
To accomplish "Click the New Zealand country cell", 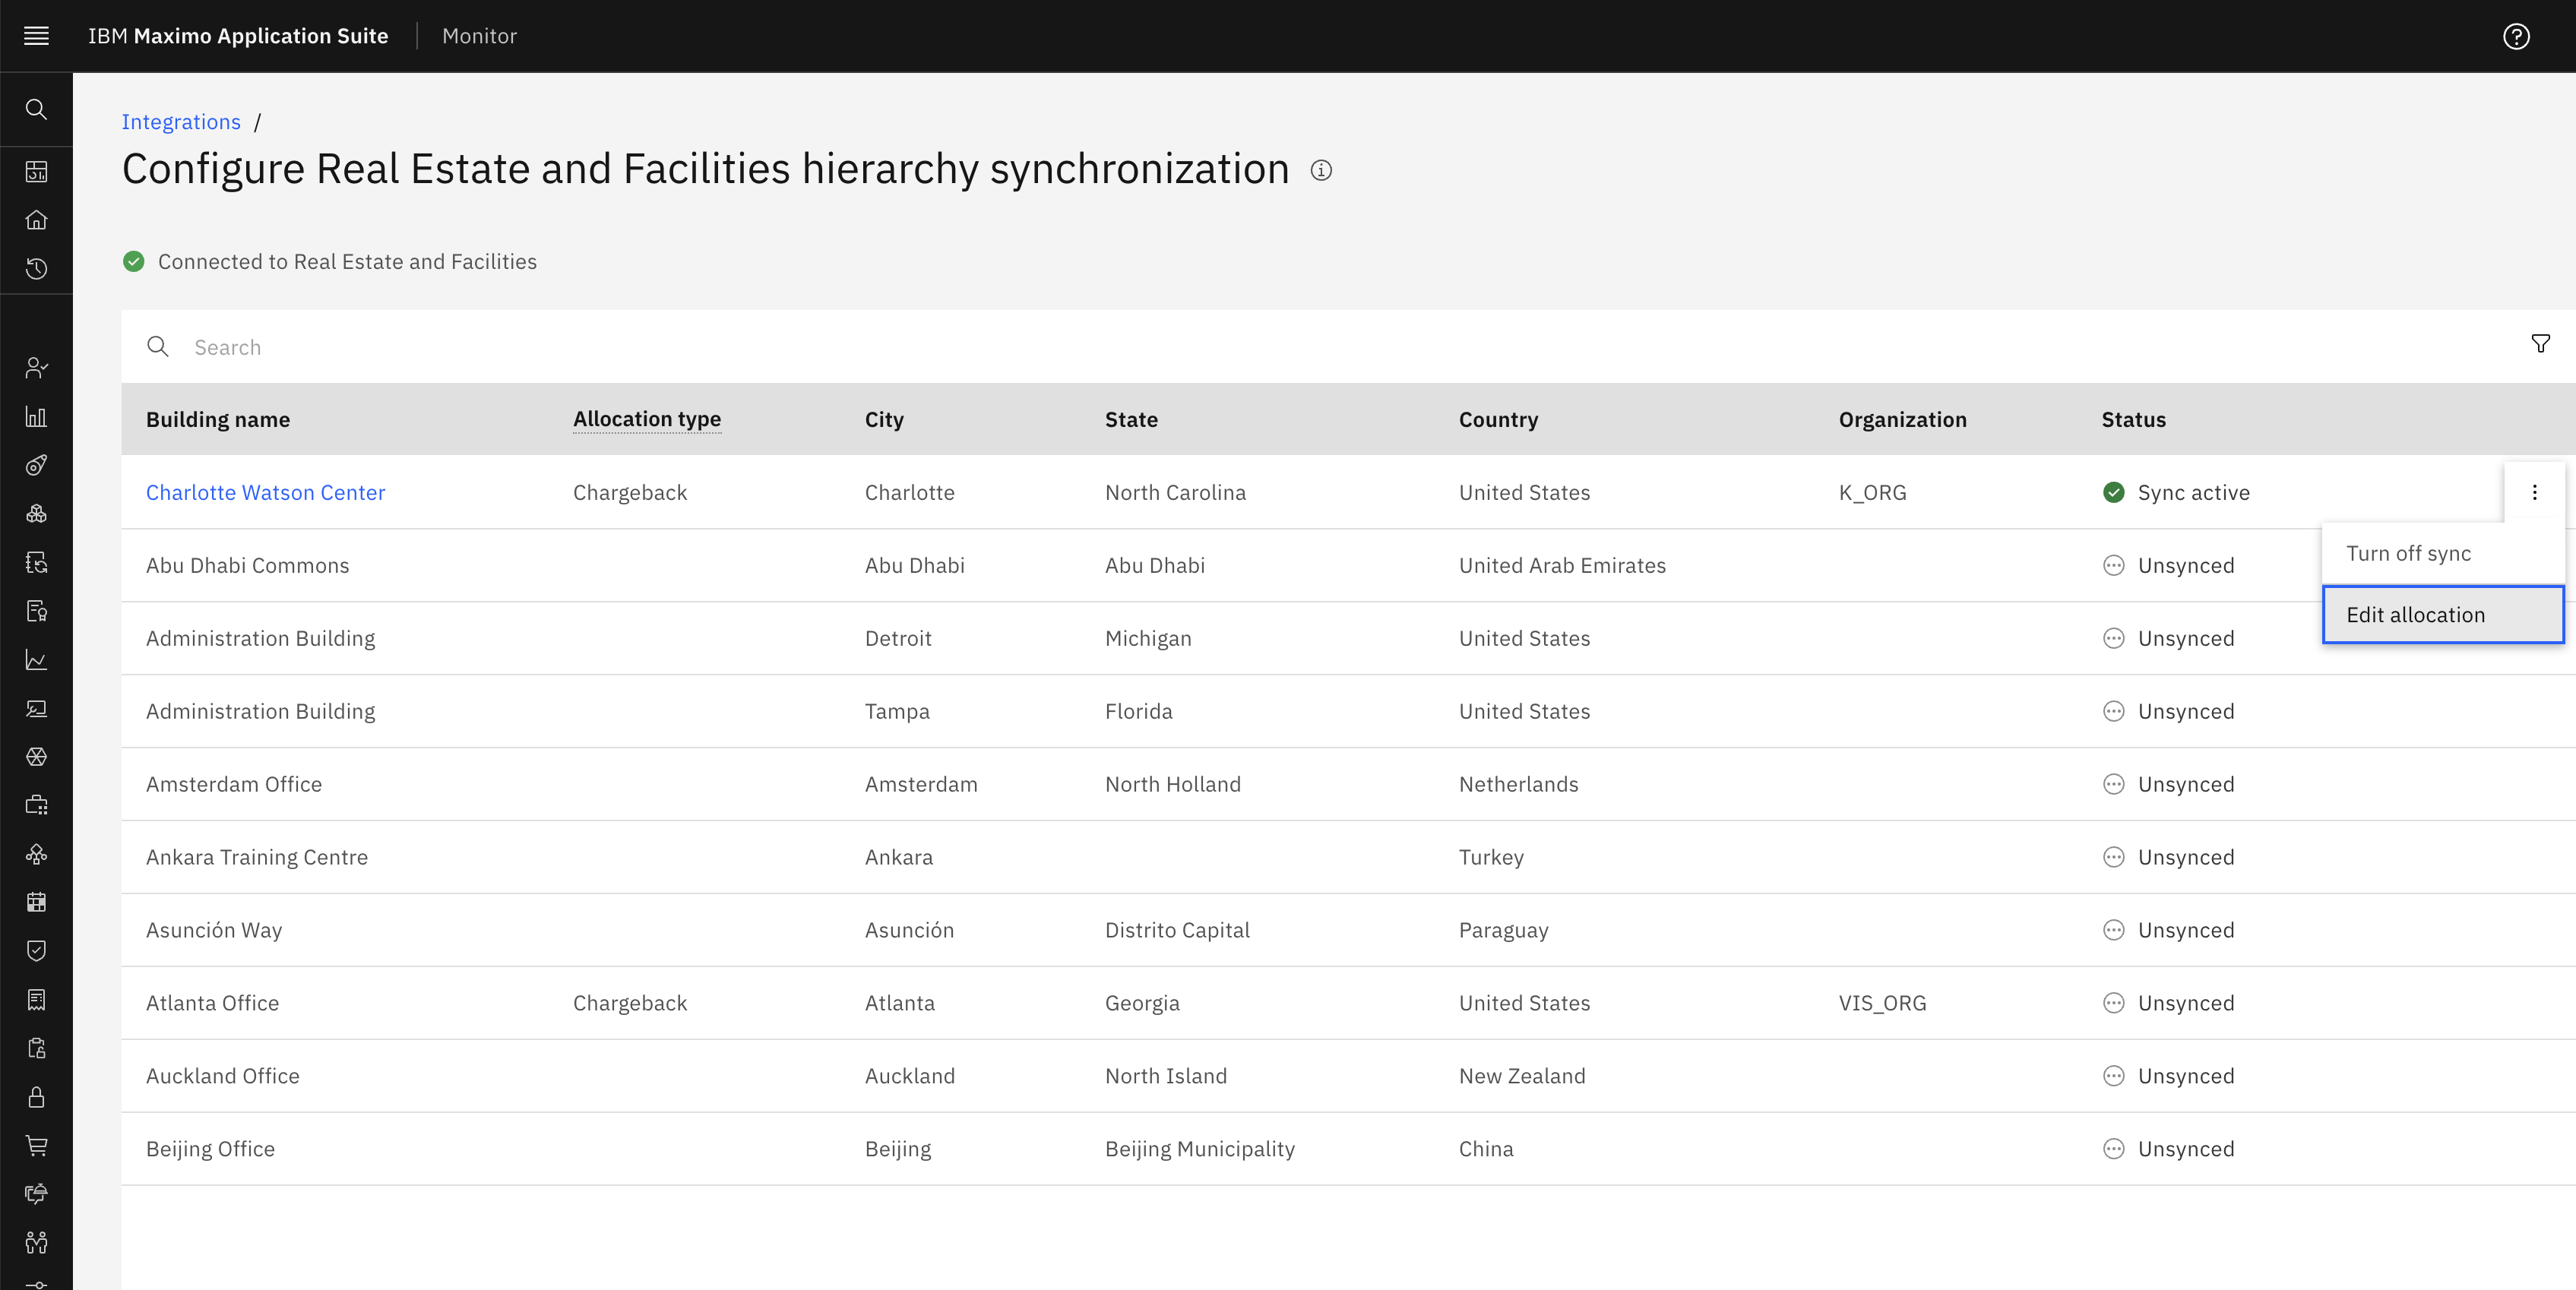I will point(1522,1077).
